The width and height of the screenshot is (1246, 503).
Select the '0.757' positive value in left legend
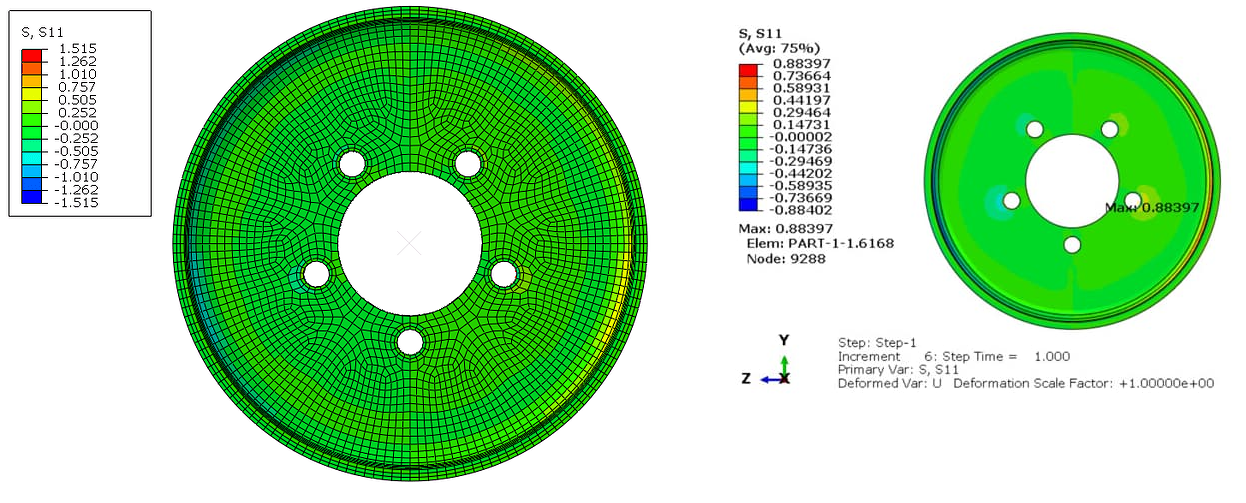[x=77, y=89]
